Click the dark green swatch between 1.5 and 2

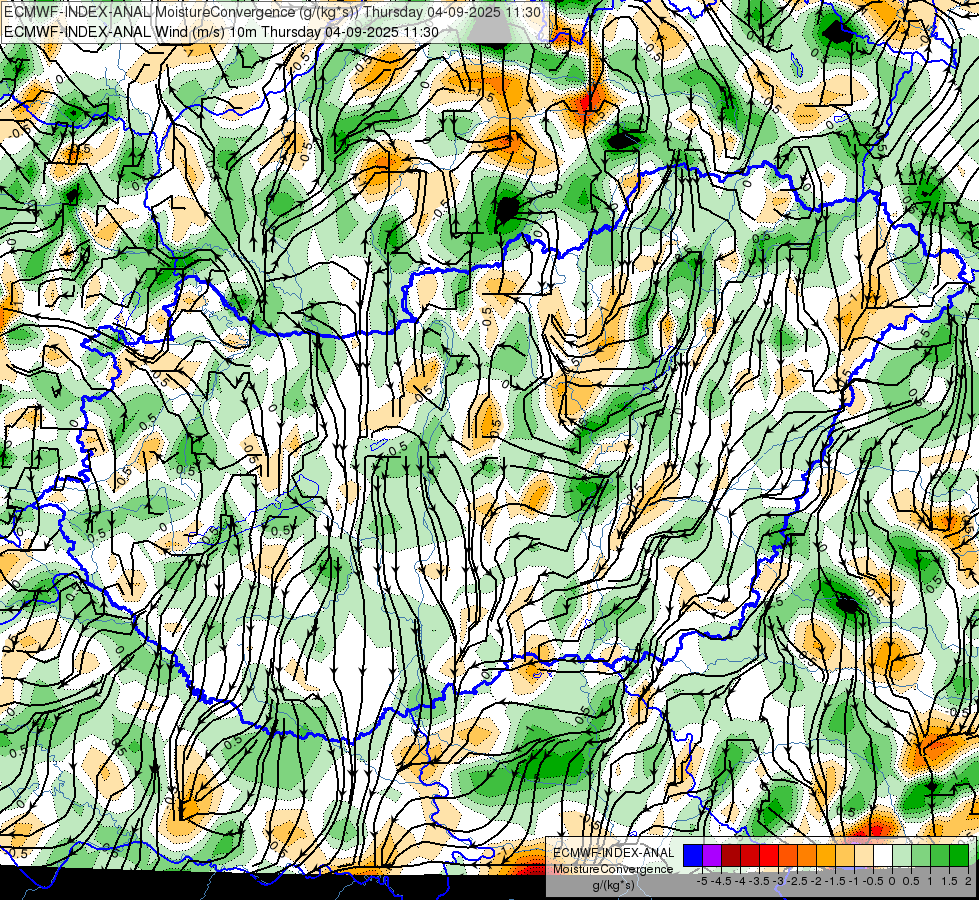tap(959, 856)
